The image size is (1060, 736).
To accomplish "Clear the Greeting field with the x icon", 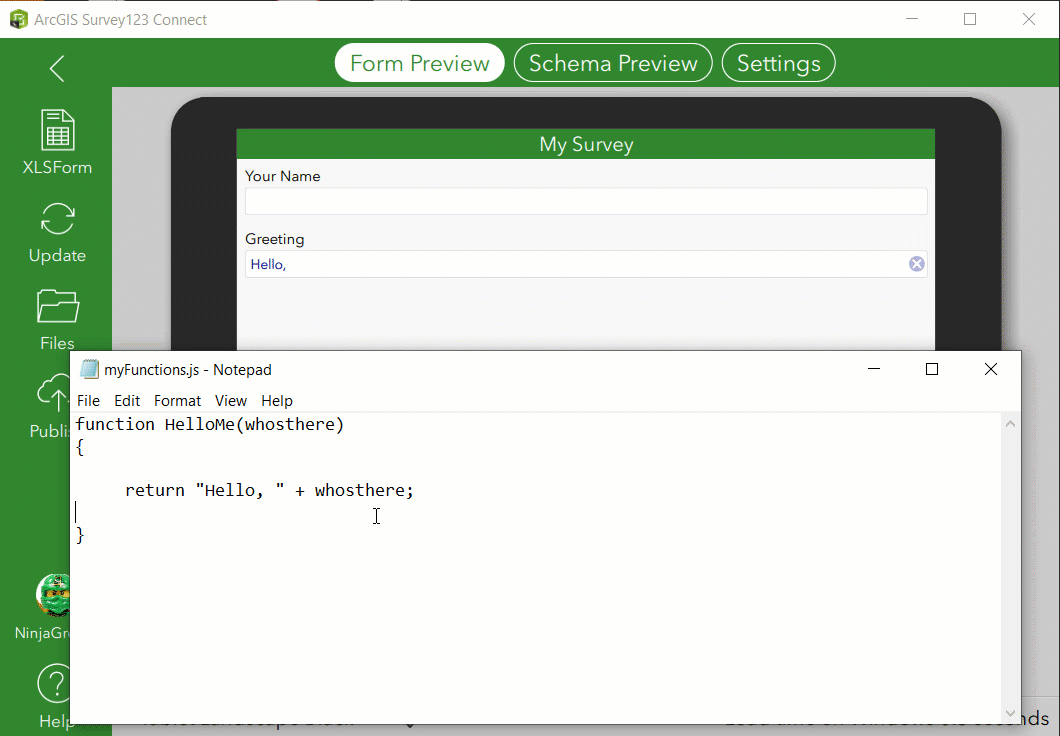I will pos(916,263).
